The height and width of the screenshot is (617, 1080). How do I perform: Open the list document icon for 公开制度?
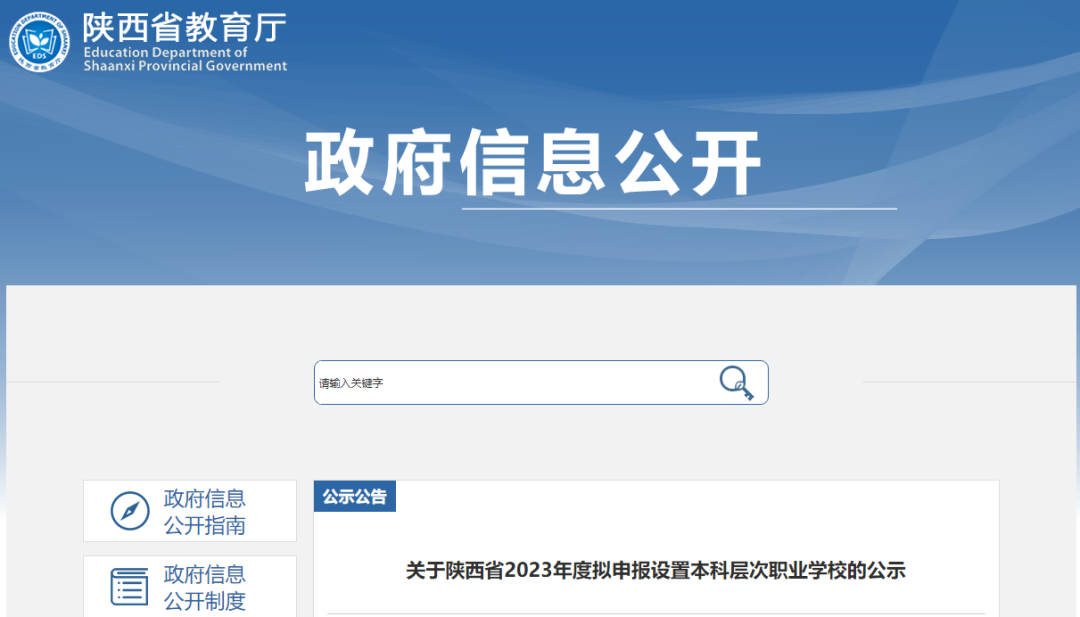129,587
